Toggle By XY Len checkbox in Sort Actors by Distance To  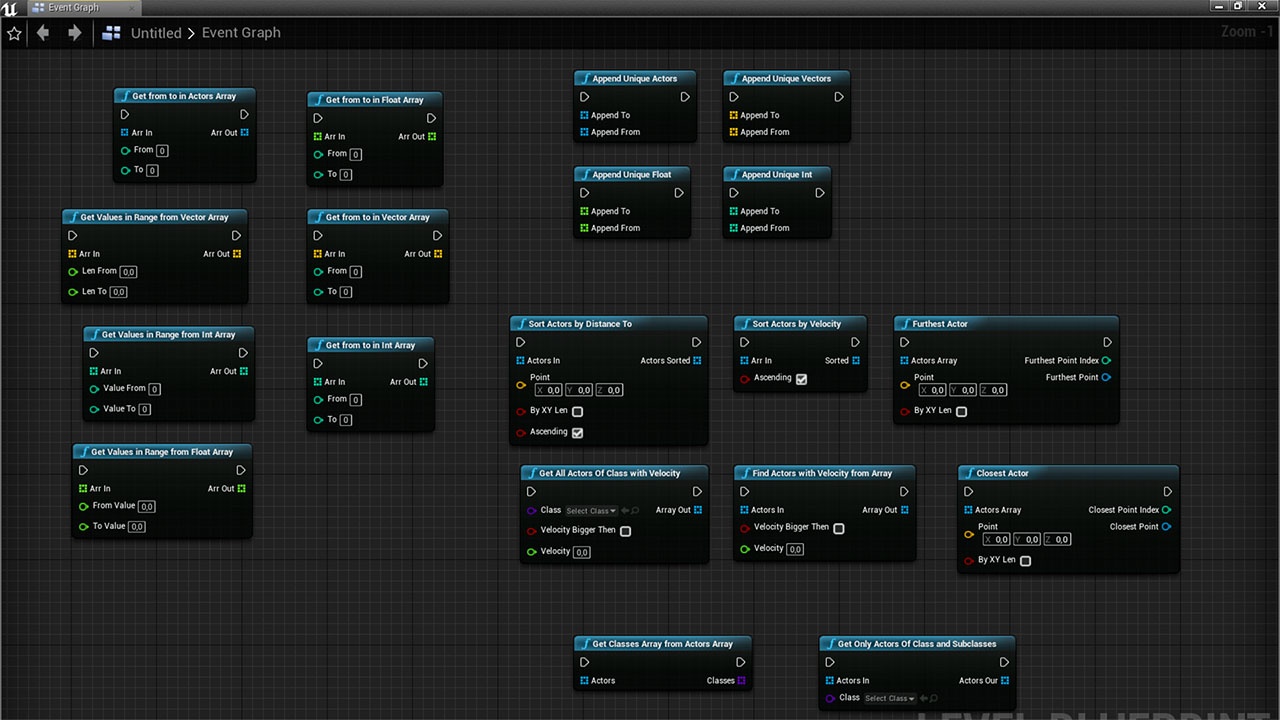click(x=578, y=411)
